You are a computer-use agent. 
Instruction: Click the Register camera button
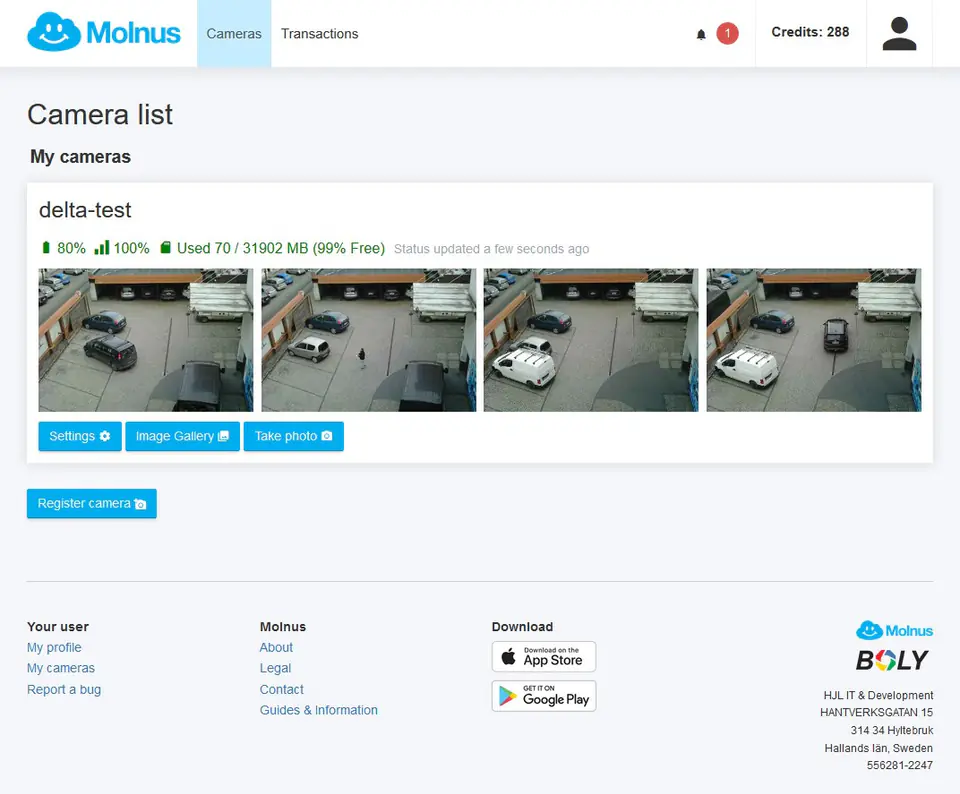click(92, 503)
